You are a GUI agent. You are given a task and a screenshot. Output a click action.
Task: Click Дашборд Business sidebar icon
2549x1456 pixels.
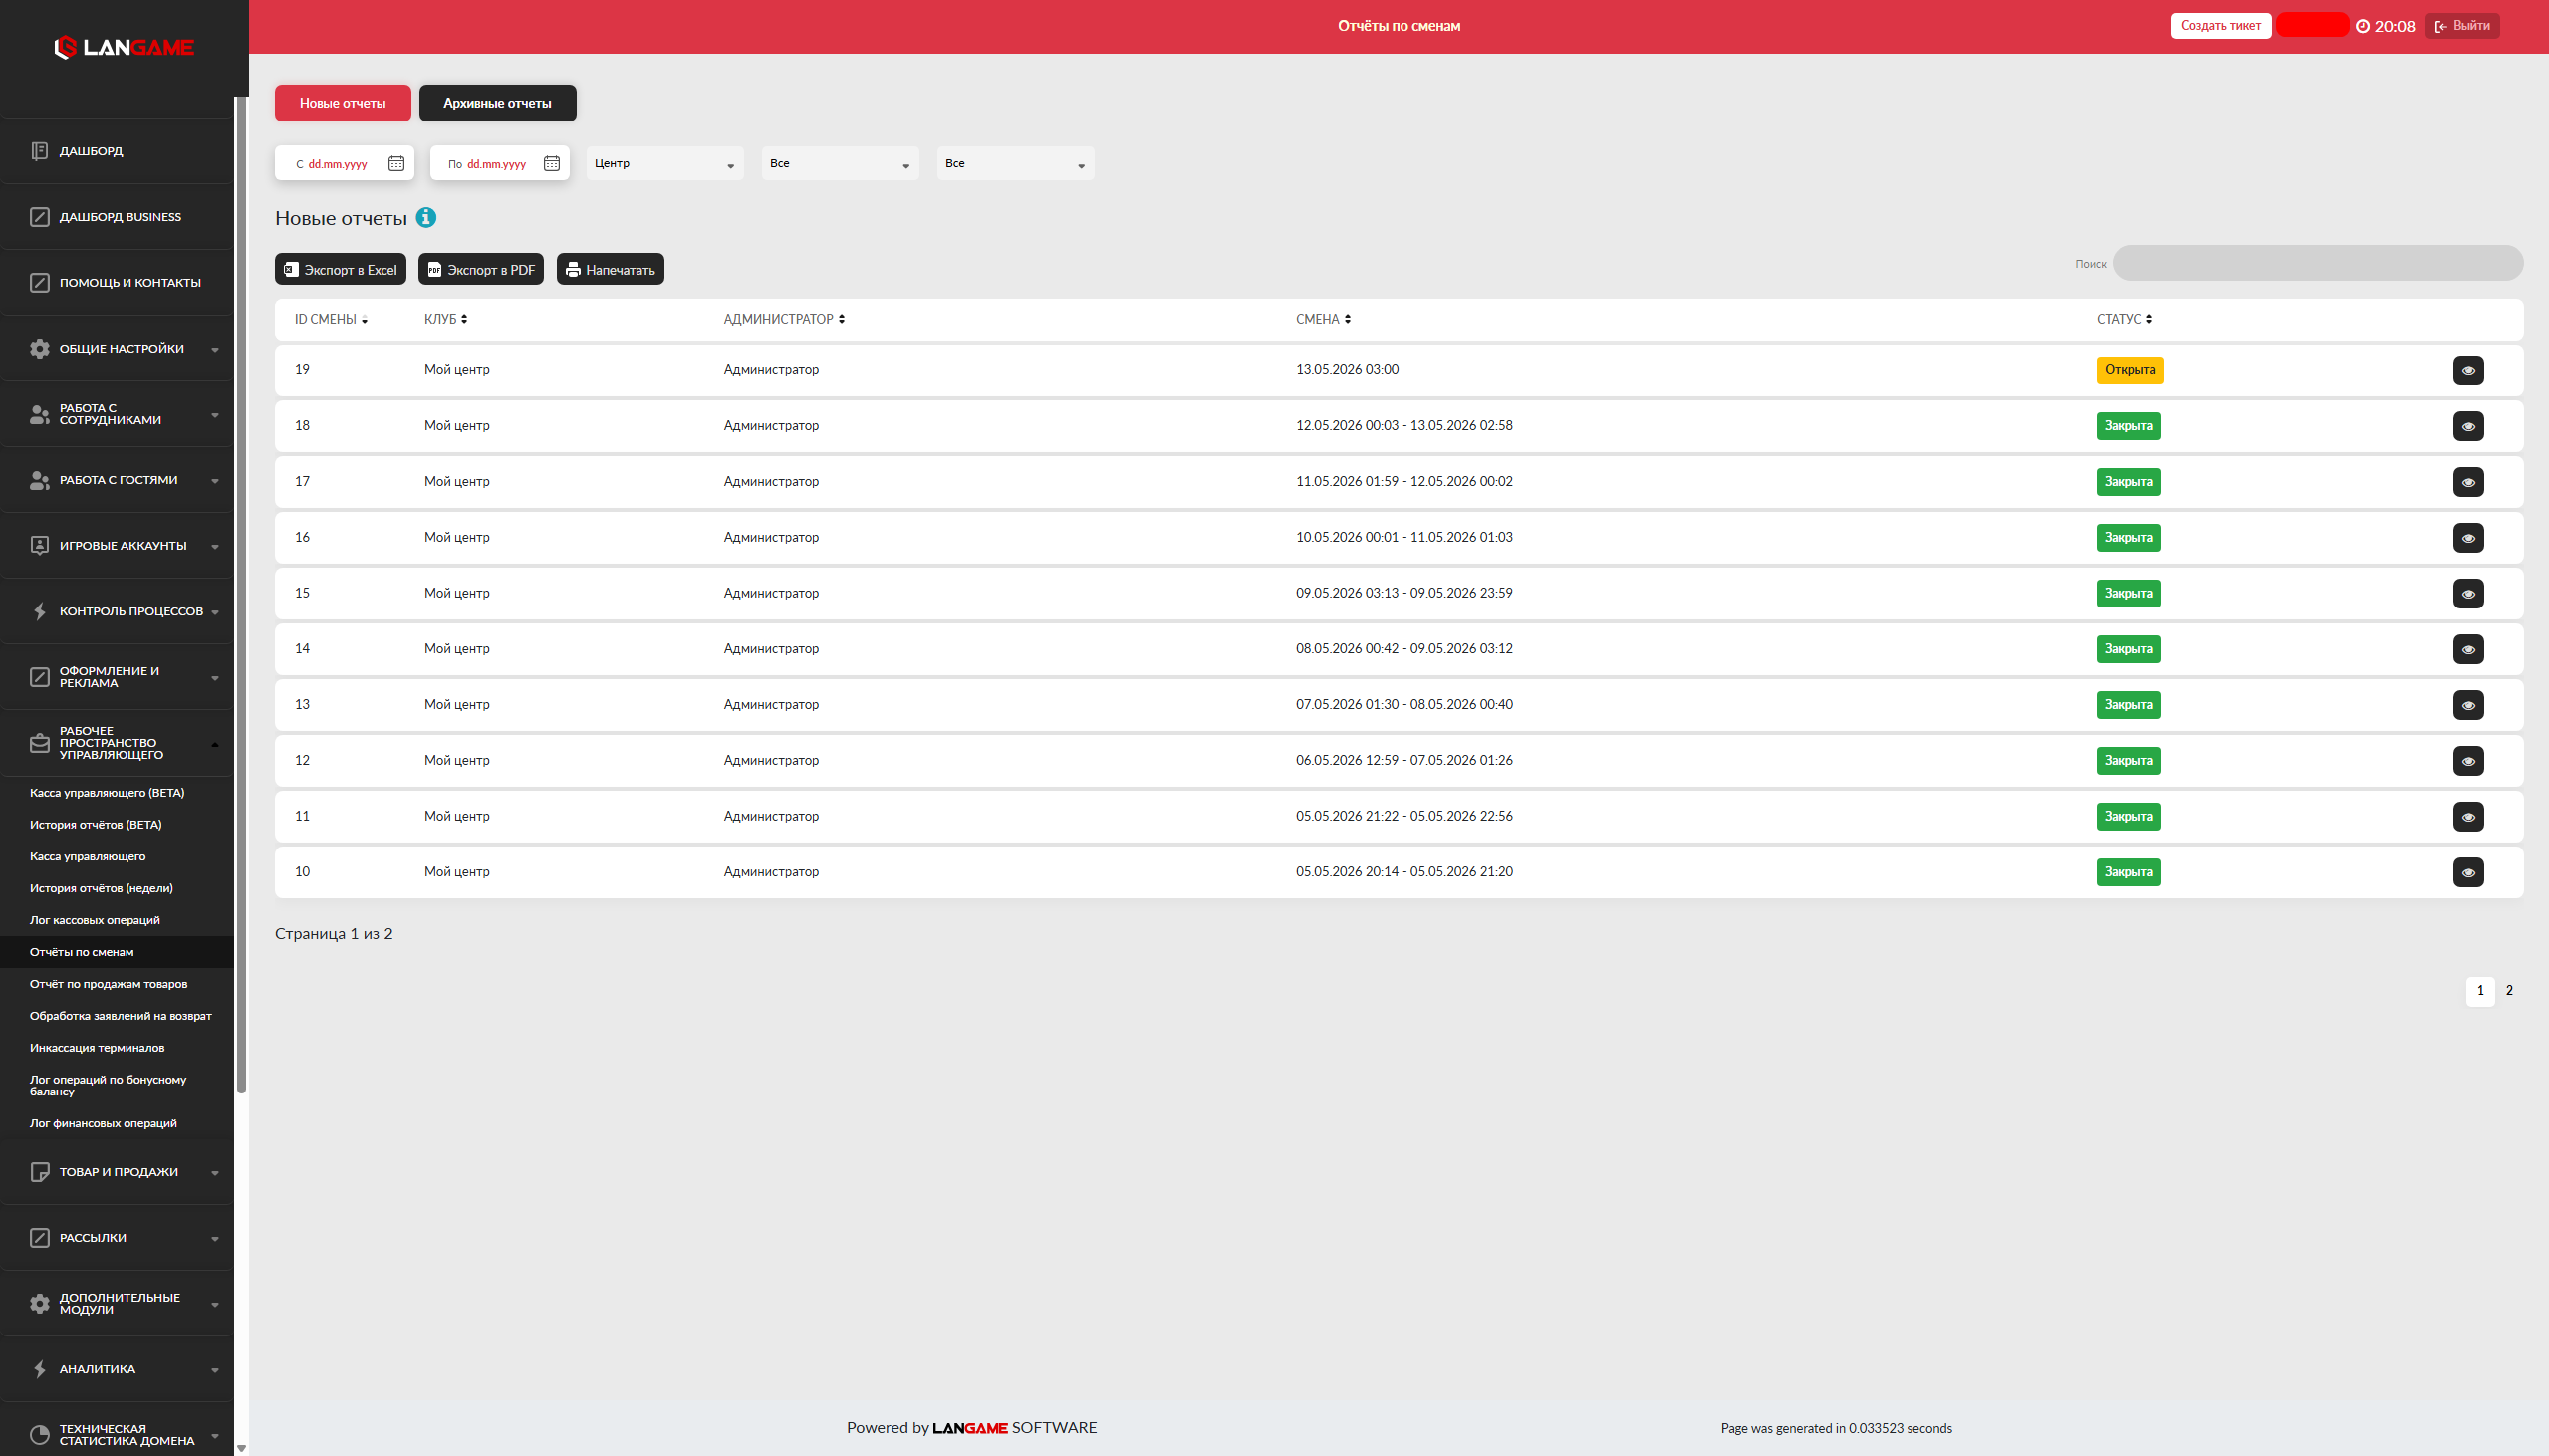coord(39,217)
